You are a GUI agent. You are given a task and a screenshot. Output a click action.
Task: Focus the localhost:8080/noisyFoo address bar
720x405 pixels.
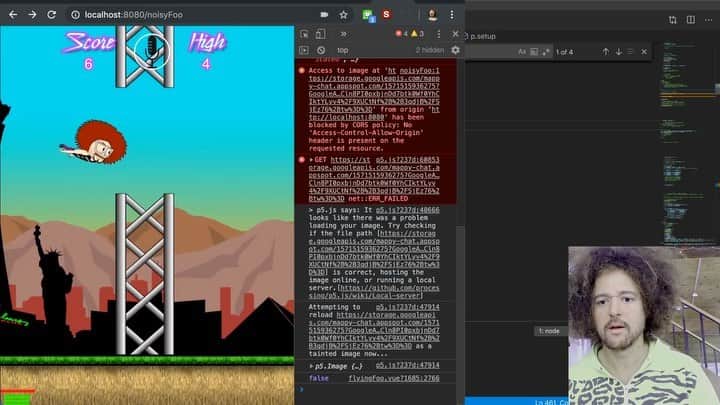point(134,15)
